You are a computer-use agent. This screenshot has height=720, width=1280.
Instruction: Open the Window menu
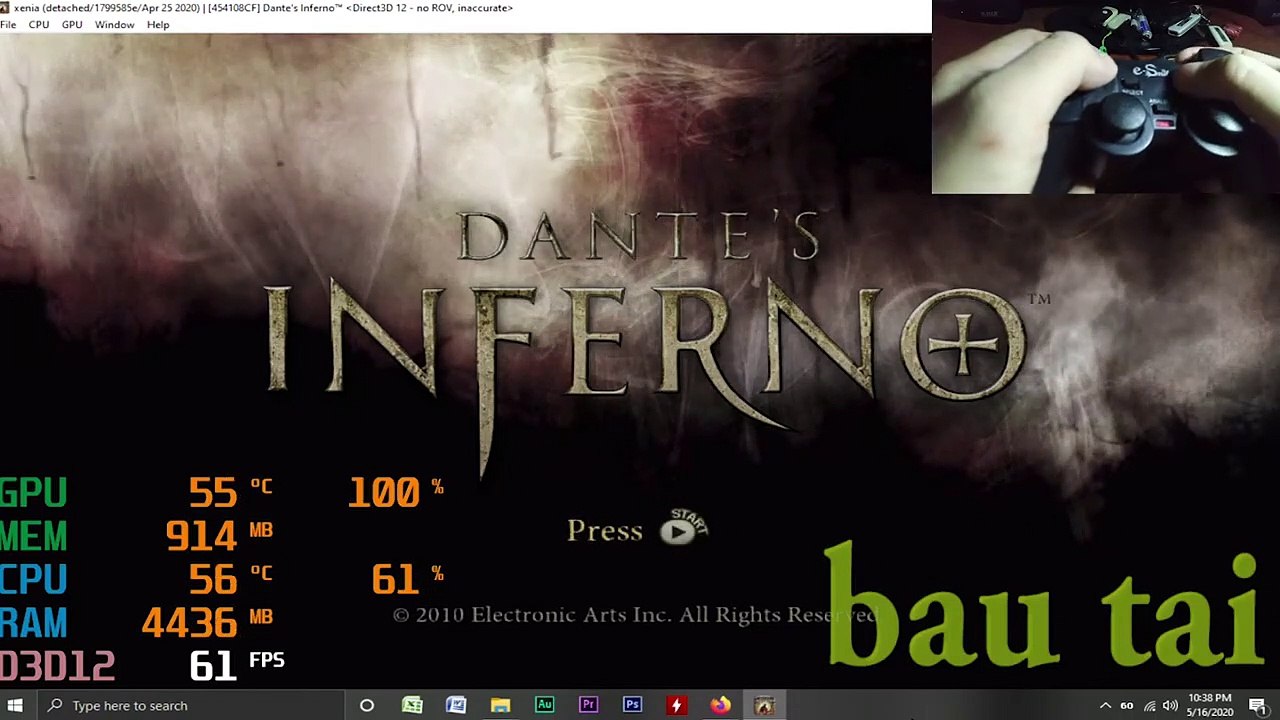[x=114, y=24]
